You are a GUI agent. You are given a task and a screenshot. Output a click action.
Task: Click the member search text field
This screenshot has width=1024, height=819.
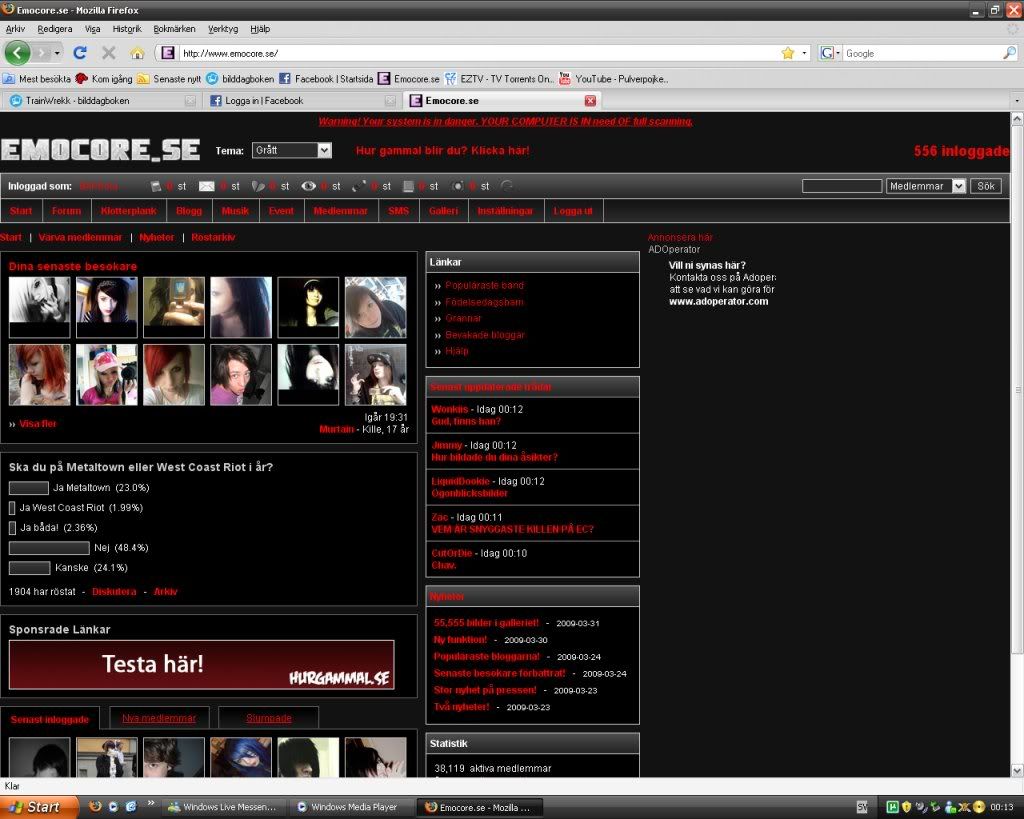[841, 186]
